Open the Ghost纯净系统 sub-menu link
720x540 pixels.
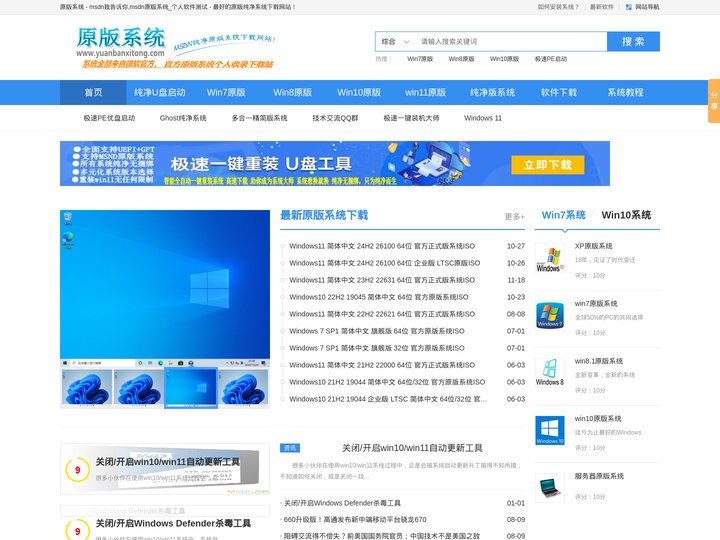(183, 118)
